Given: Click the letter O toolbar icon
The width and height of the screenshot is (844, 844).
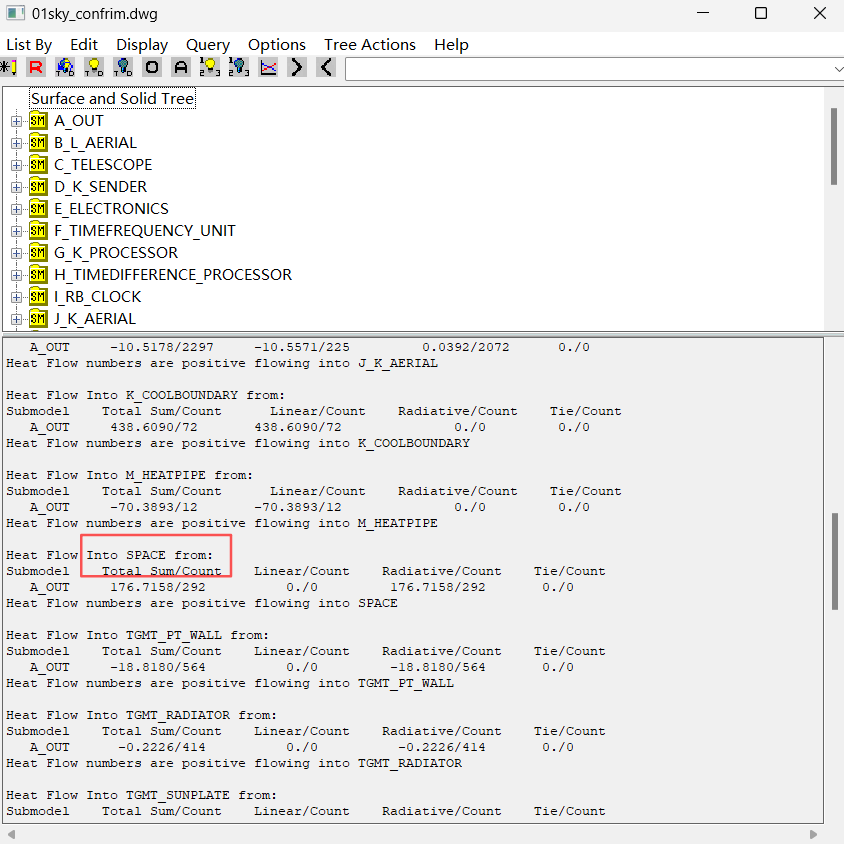Looking at the screenshot, I should (152, 68).
